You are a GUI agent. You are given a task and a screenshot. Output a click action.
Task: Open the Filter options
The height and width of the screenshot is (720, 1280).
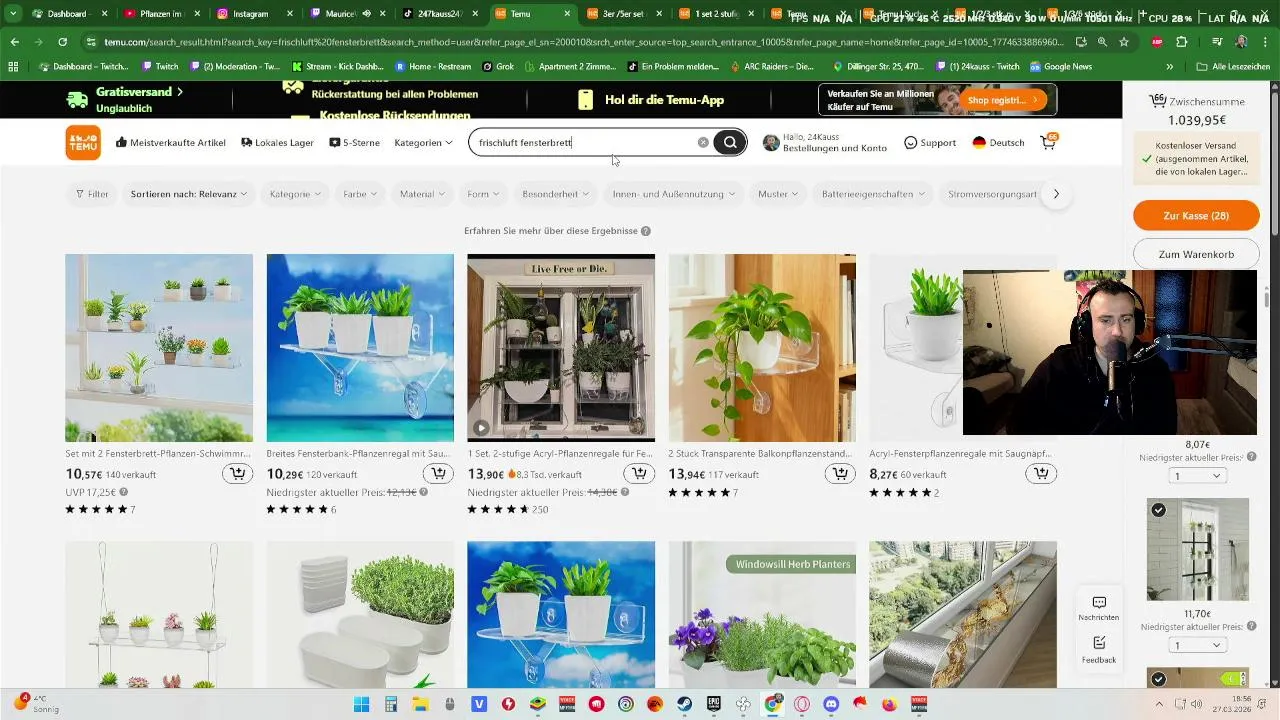click(92, 194)
